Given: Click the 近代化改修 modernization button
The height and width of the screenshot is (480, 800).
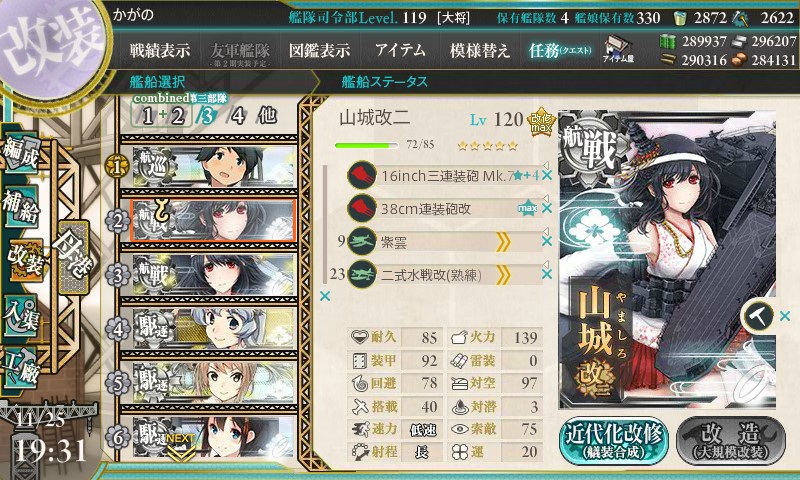Looking at the screenshot, I should pyautogui.click(x=614, y=441).
